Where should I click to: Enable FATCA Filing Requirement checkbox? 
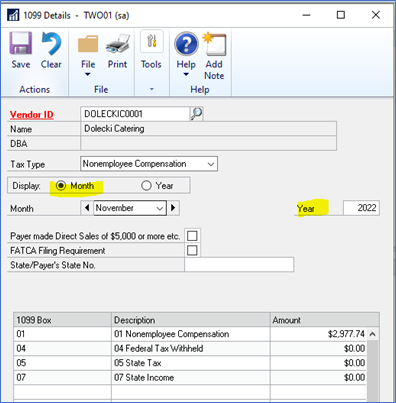pyautogui.click(x=192, y=250)
